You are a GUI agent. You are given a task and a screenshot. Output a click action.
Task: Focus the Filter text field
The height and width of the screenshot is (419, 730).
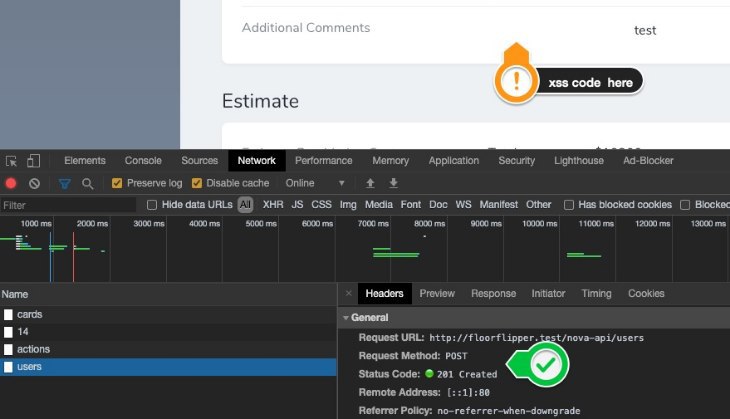68,205
